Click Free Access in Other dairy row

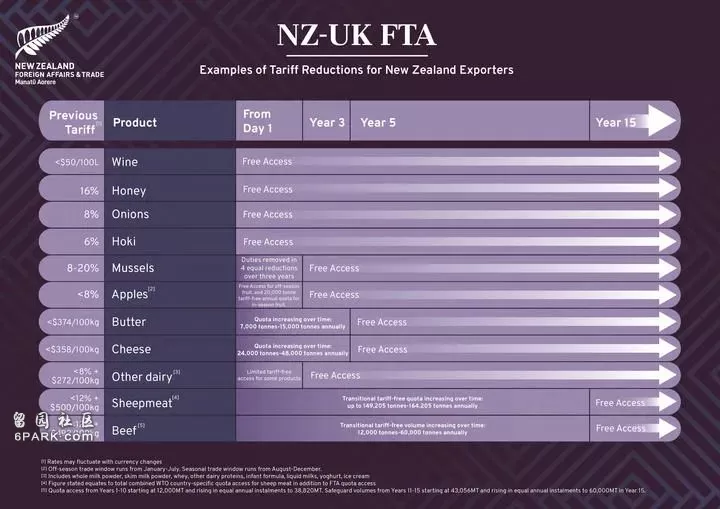click(x=335, y=375)
